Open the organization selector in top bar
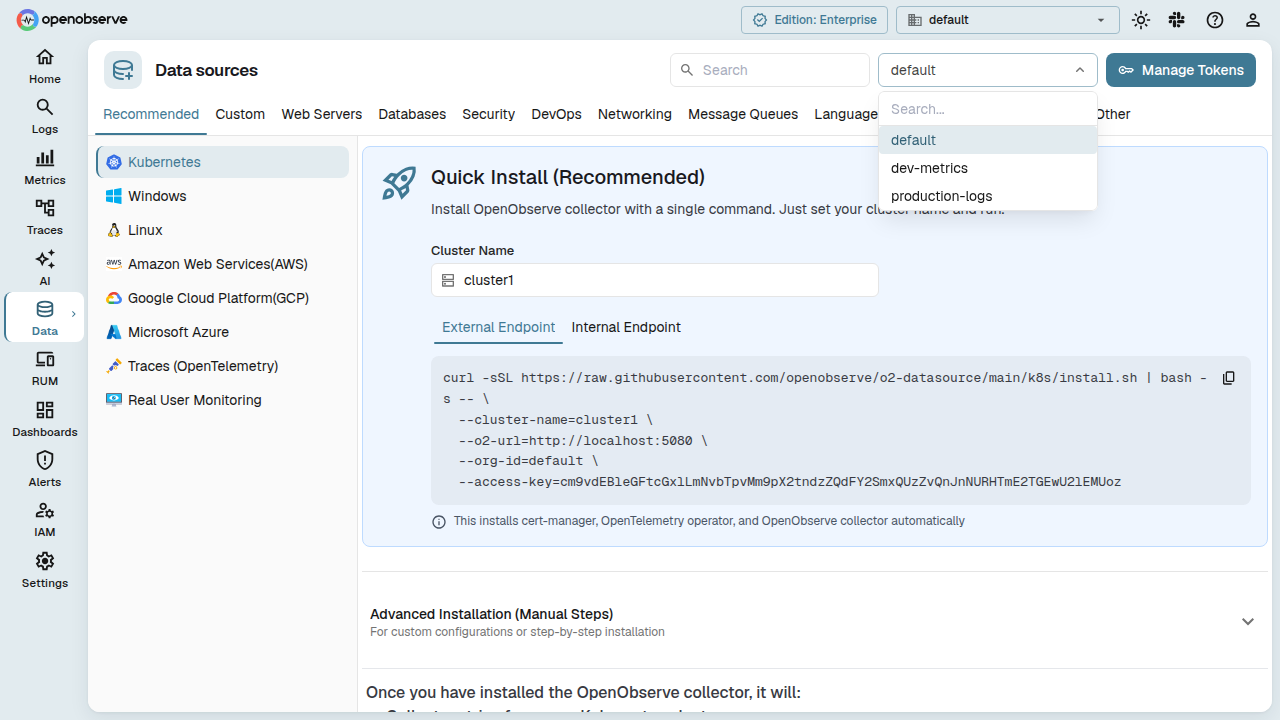1280x720 pixels. pos(1007,20)
